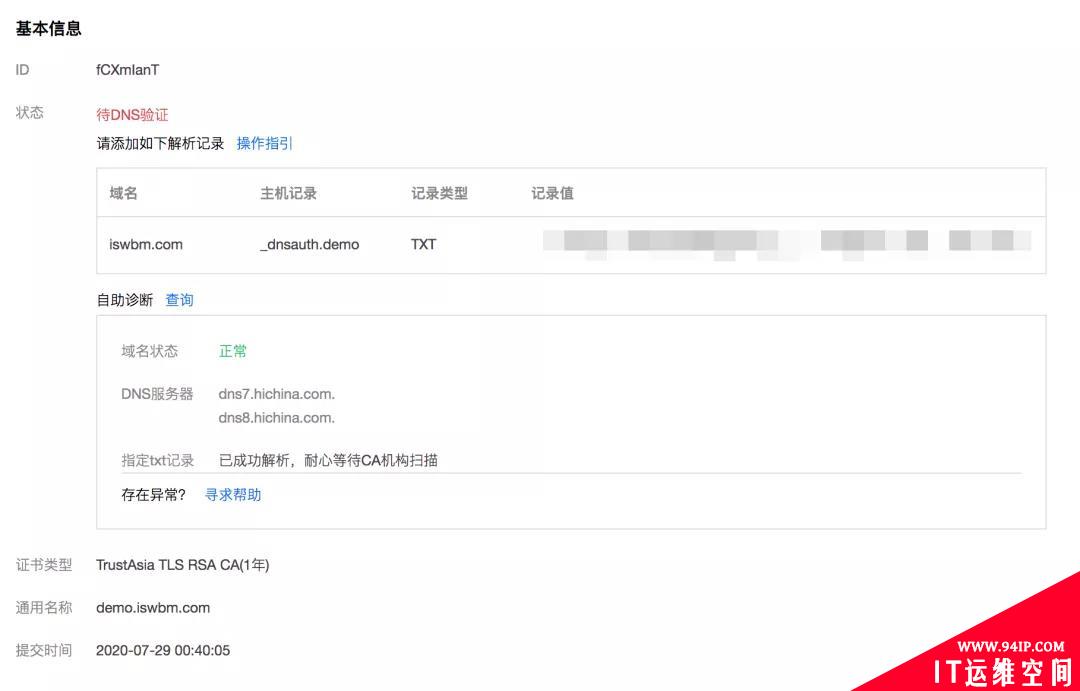Click the 提交时间 field label
Viewport: 1080px width, 691px height.
point(44,650)
